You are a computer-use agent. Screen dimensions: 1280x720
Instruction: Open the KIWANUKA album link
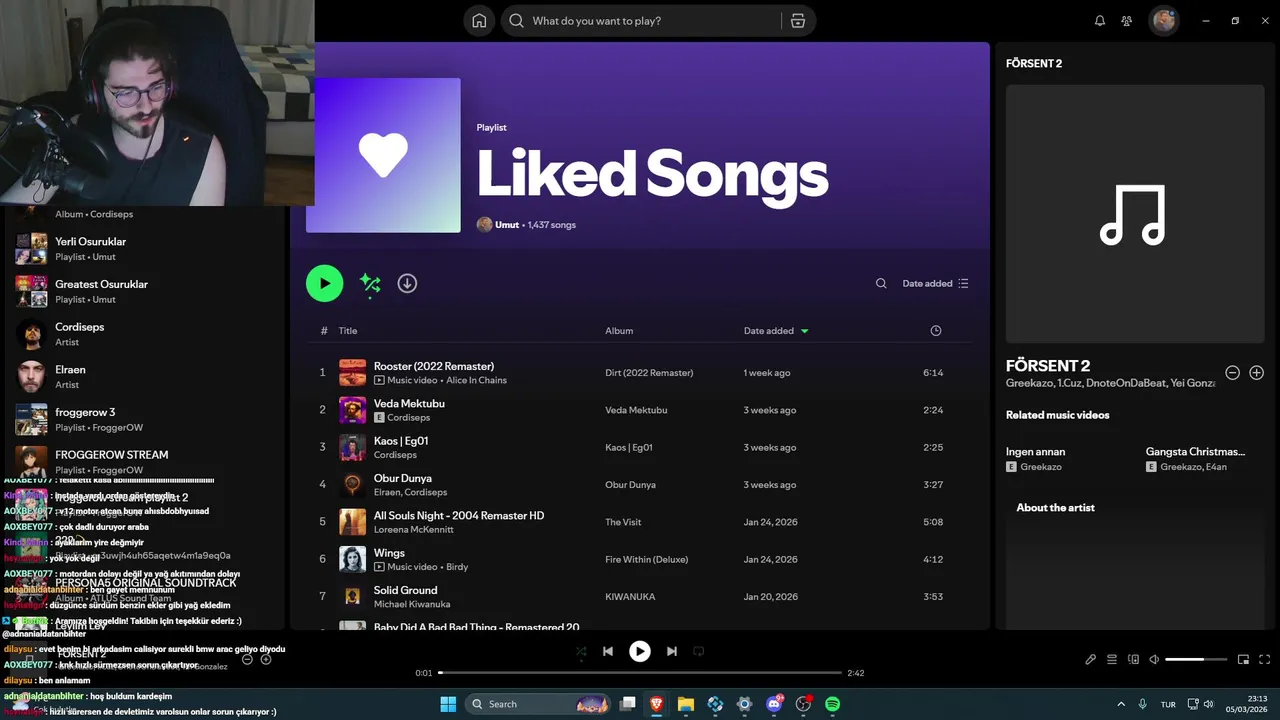tap(630, 597)
